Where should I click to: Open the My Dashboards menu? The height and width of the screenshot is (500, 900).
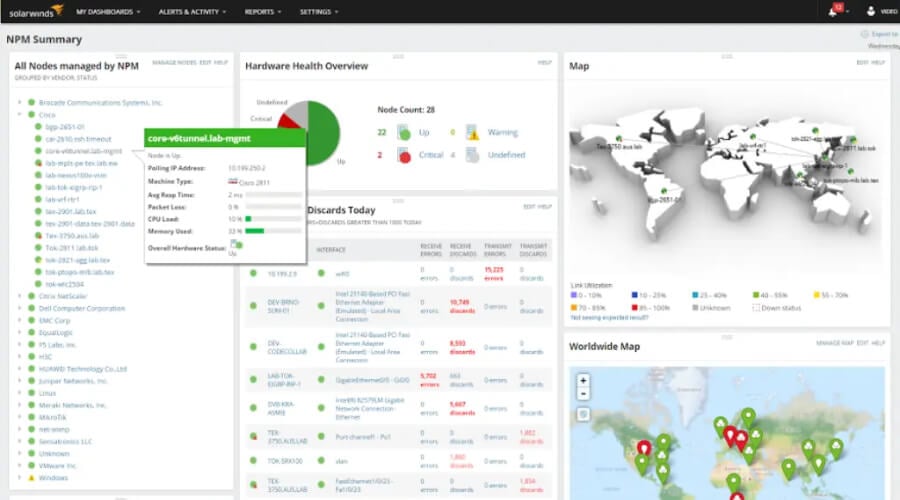tap(108, 11)
